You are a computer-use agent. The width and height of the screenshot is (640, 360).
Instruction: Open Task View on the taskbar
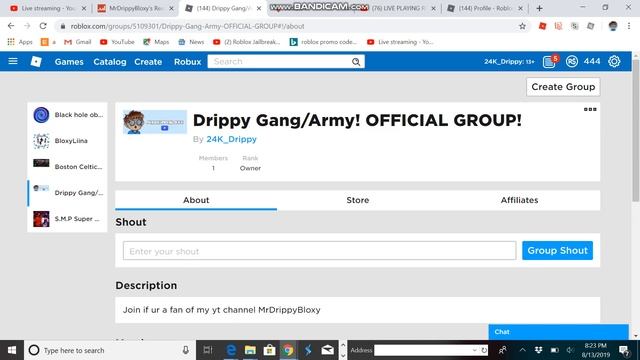(208, 350)
